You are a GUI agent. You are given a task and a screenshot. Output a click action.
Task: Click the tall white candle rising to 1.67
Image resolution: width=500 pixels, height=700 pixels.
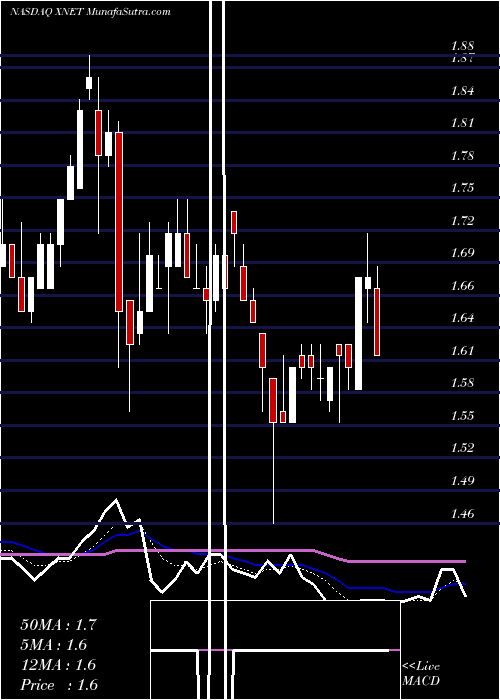click(x=358, y=333)
